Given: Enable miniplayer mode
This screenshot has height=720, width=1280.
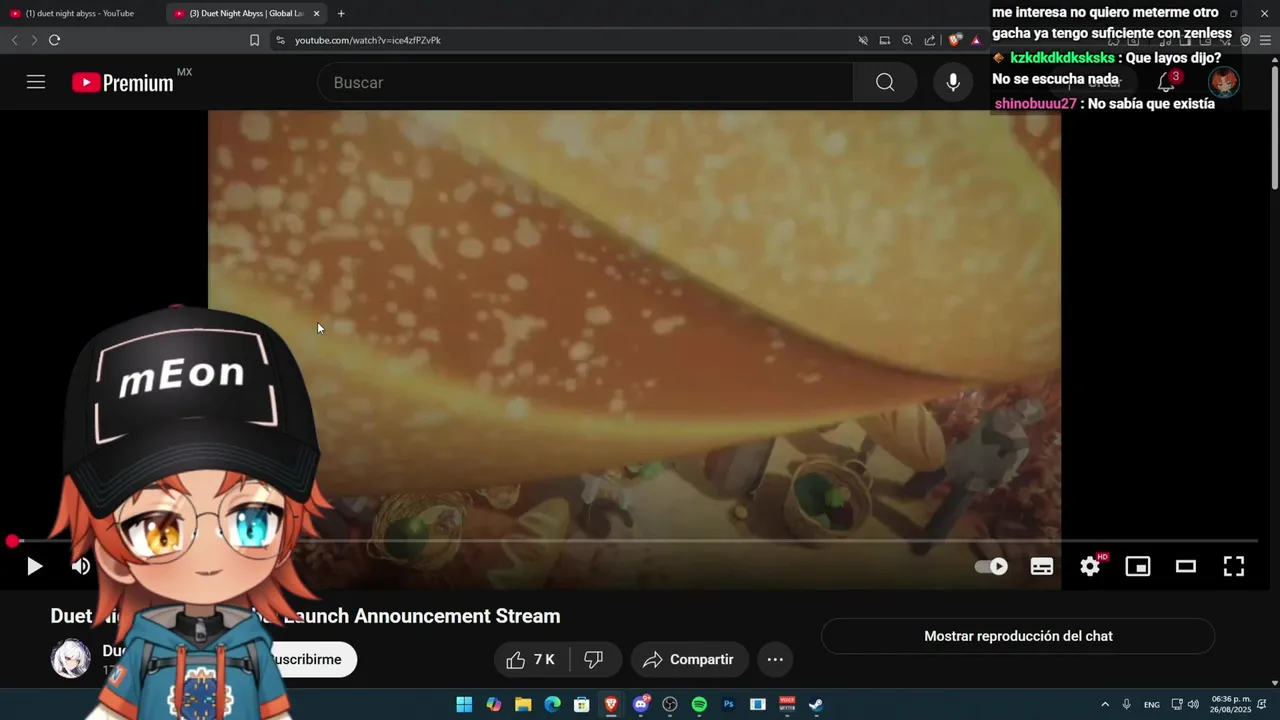Looking at the screenshot, I should coord(1138,566).
